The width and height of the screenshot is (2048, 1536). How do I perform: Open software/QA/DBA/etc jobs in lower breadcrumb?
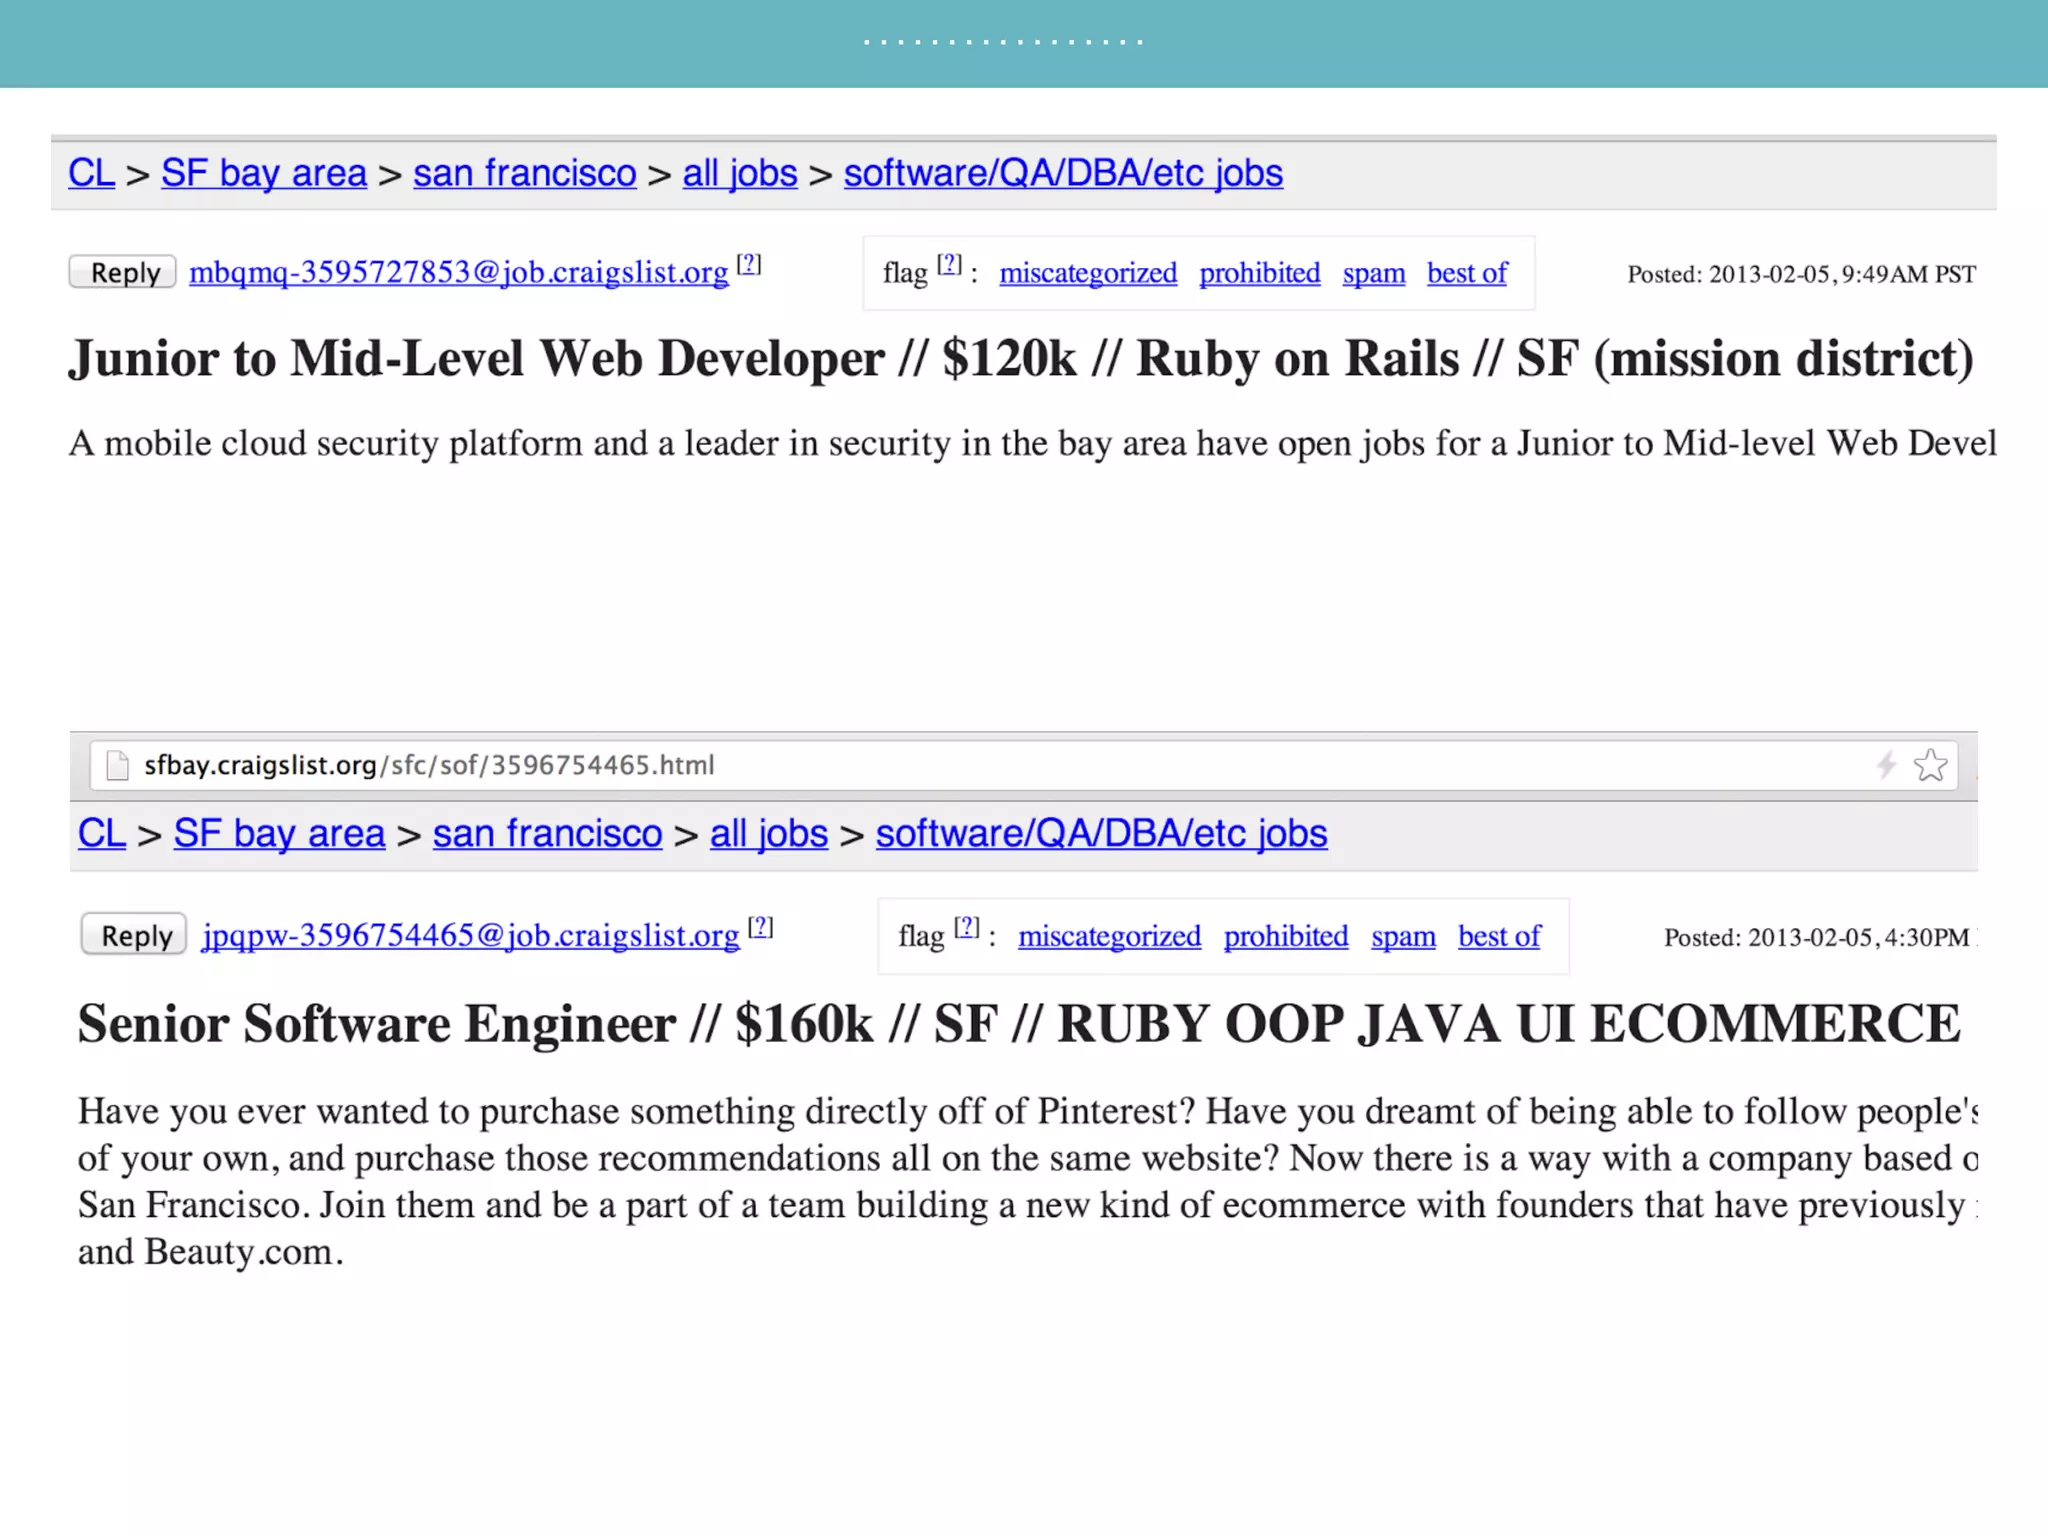1101,833
